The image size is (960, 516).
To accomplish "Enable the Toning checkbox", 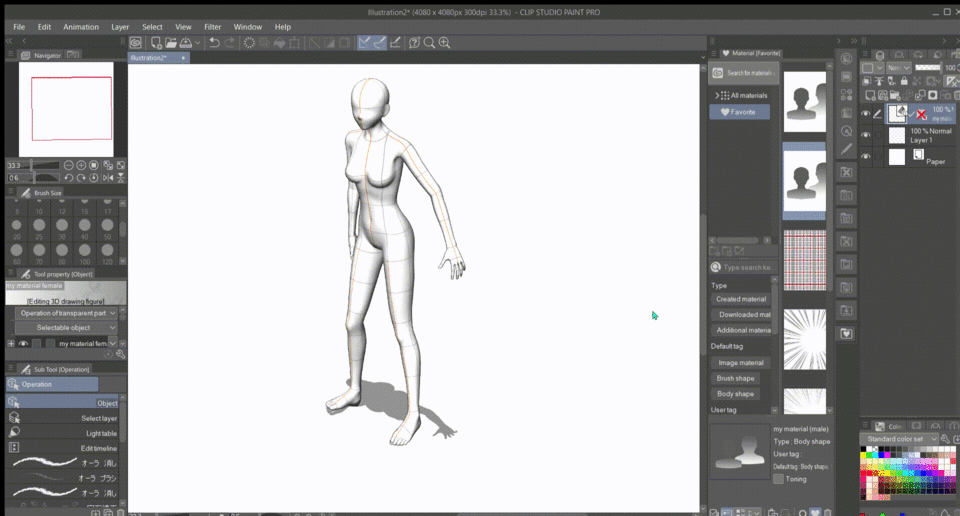I will click(778, 479).
